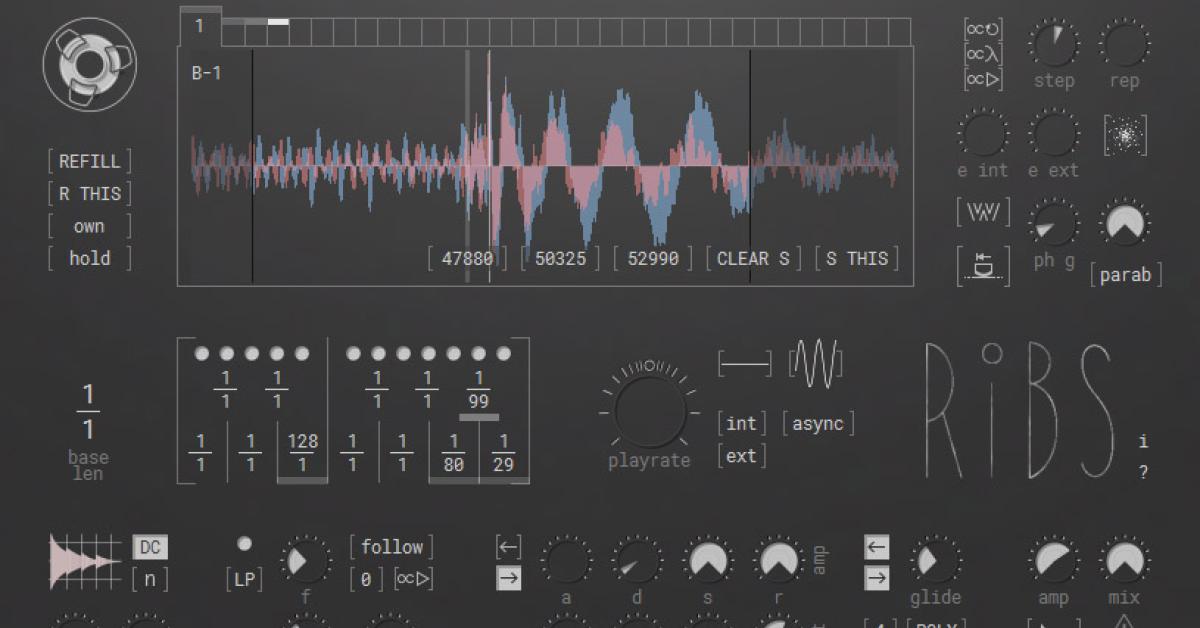Click the info 'i' icon
Viewport: 1200px width, 628px height.
[1144, 441]
